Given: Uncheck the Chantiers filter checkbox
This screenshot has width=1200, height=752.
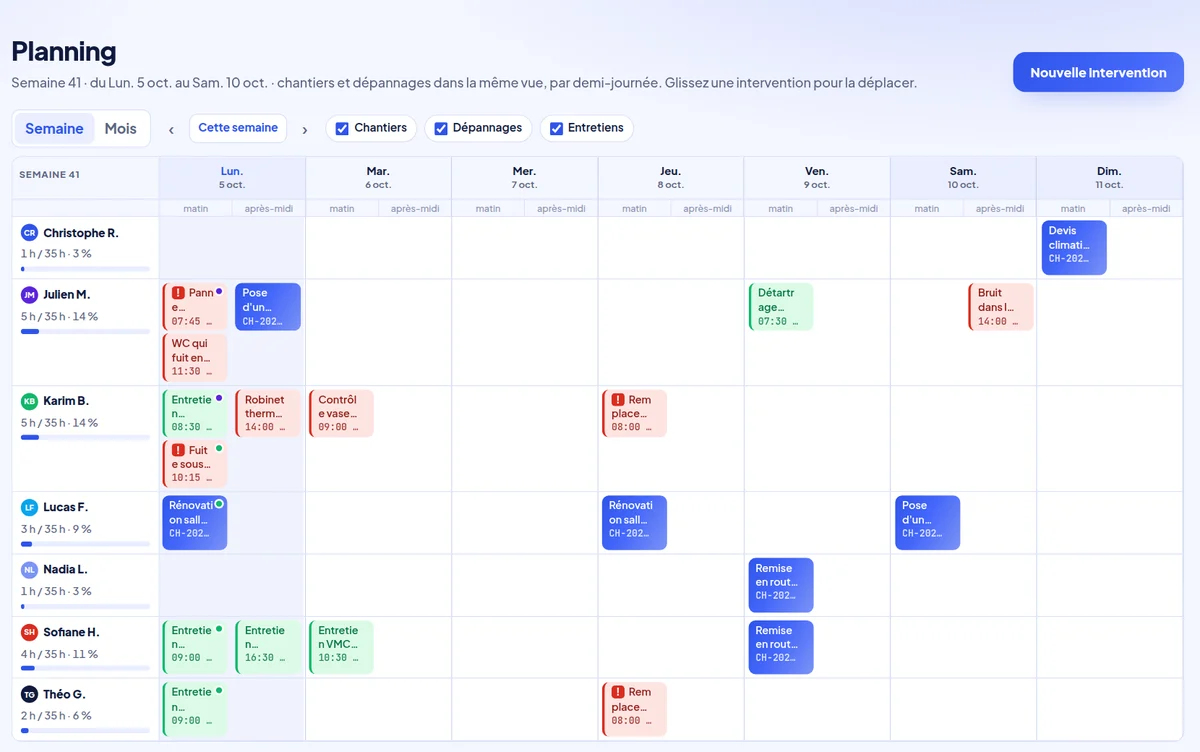Looking at the screenshot, I should [342, 129].
